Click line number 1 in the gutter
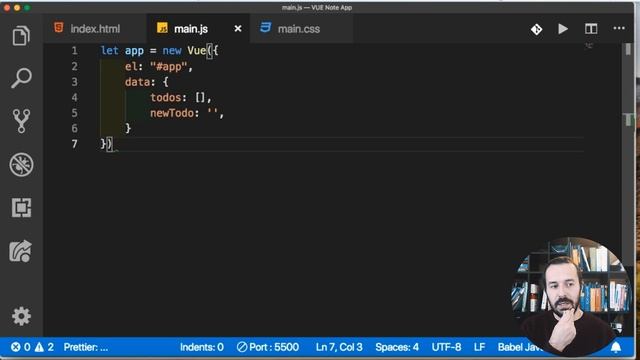 pos(74,51)
